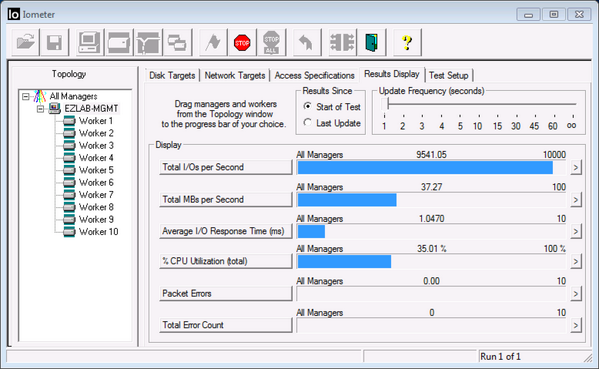This screenshot has width=599, height=369.
Task: Open a test configuration file
Action: [25, 42]
